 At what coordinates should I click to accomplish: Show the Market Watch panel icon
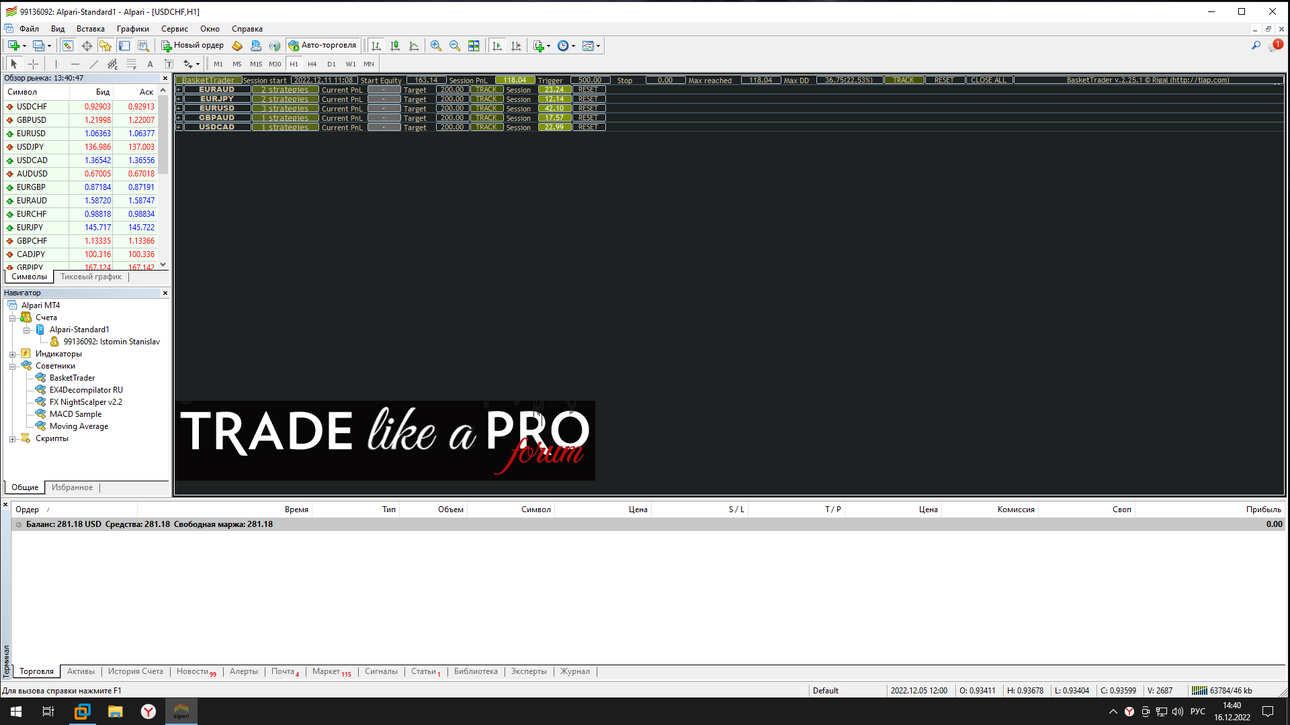point(67,45)
